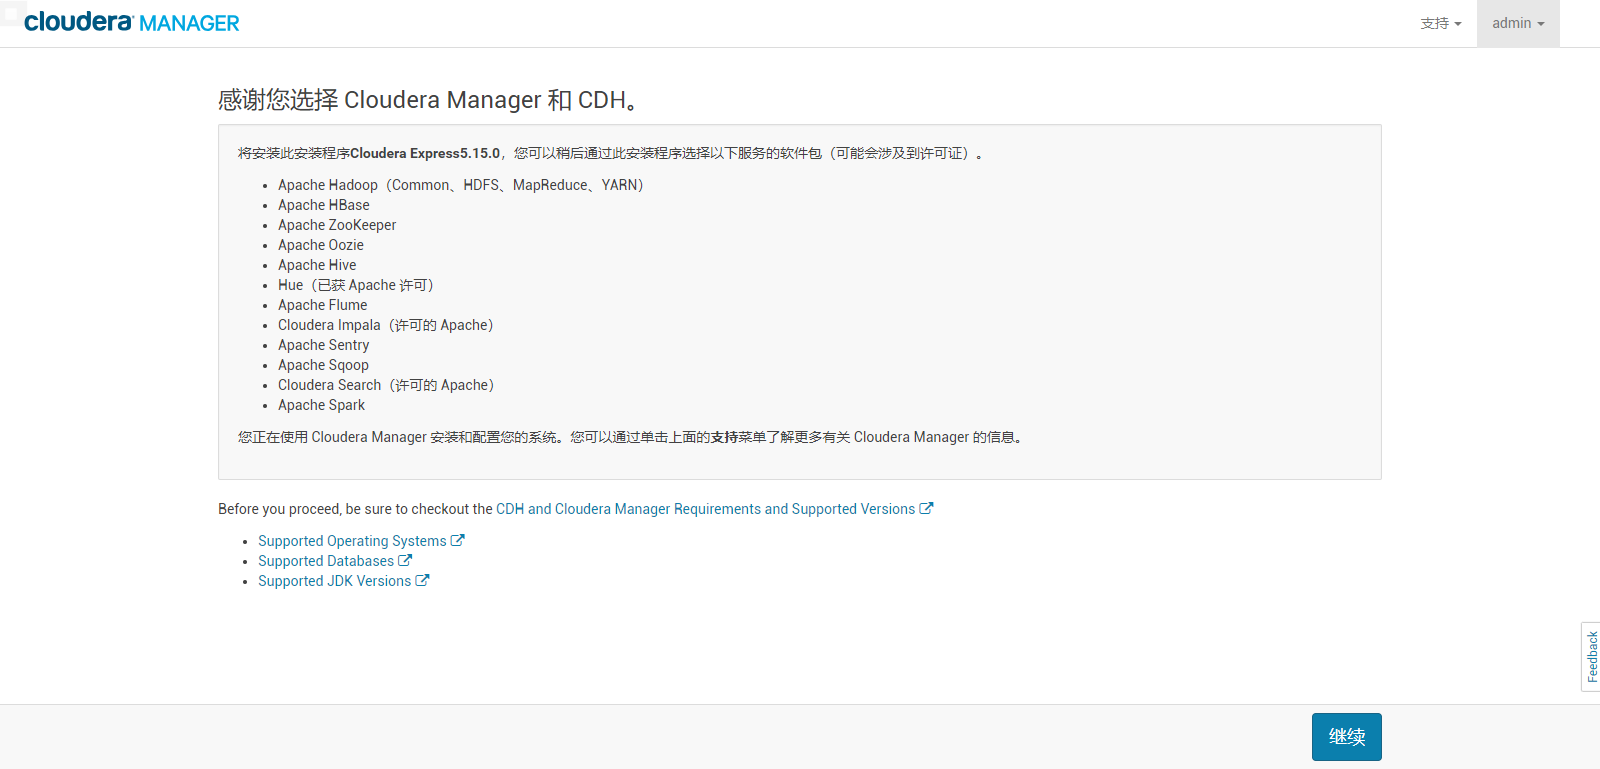Click the Apache Hive list entry
The image size is (1600, 769).
pos(317,265)
